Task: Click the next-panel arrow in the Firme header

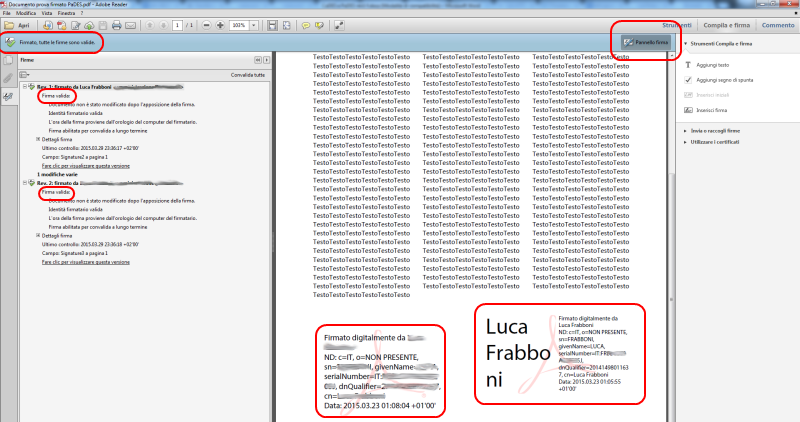Action: [266, 60]
